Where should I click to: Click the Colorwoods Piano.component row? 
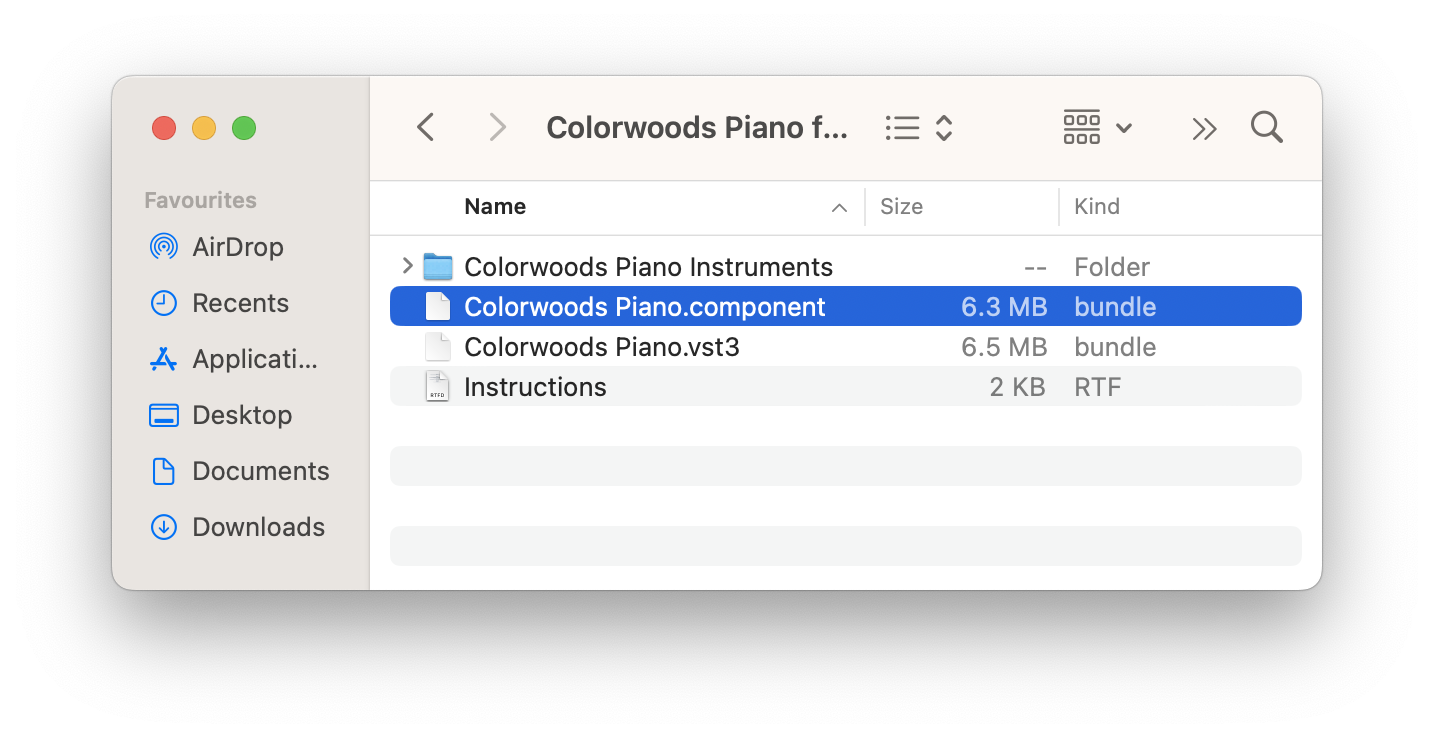[645, 307]
